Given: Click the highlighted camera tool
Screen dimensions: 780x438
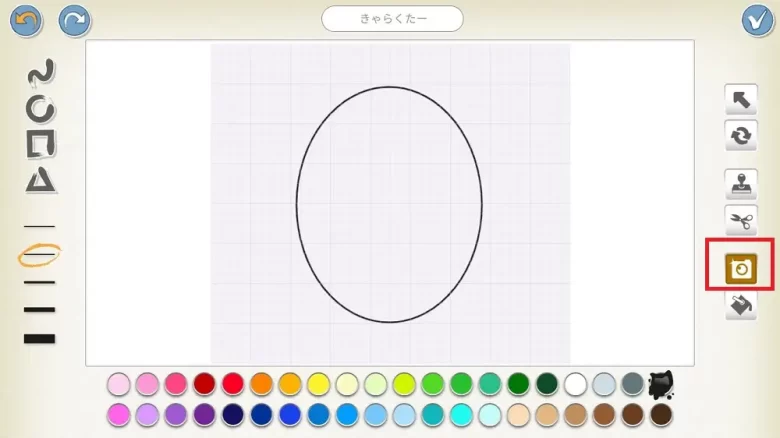Looking at the screenshot, I should pos(740,268).
